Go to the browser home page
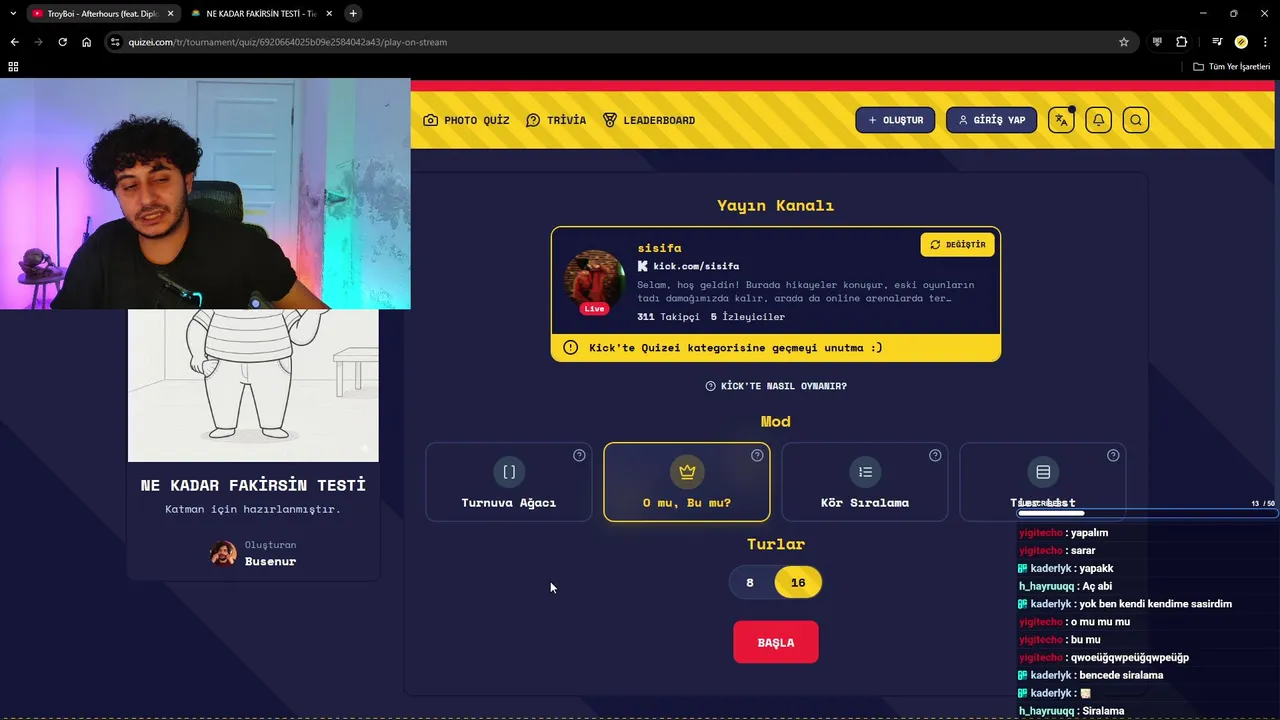 87,42
